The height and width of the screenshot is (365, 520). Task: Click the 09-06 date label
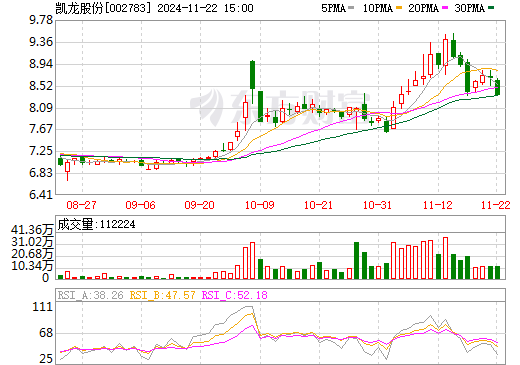pos(140,205)
